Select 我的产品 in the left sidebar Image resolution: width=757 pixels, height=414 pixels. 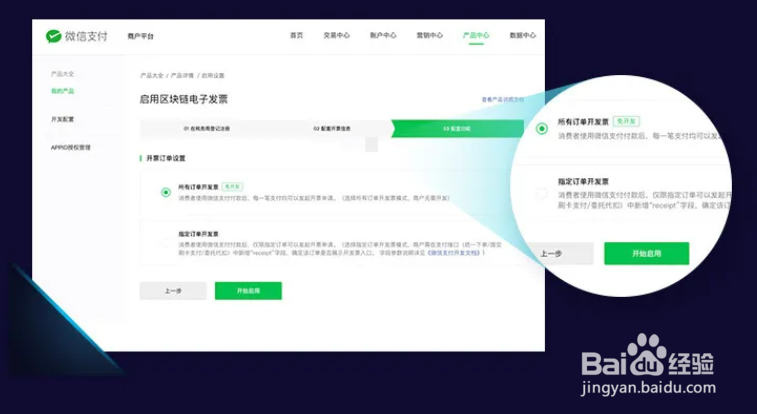pos(62,91)
